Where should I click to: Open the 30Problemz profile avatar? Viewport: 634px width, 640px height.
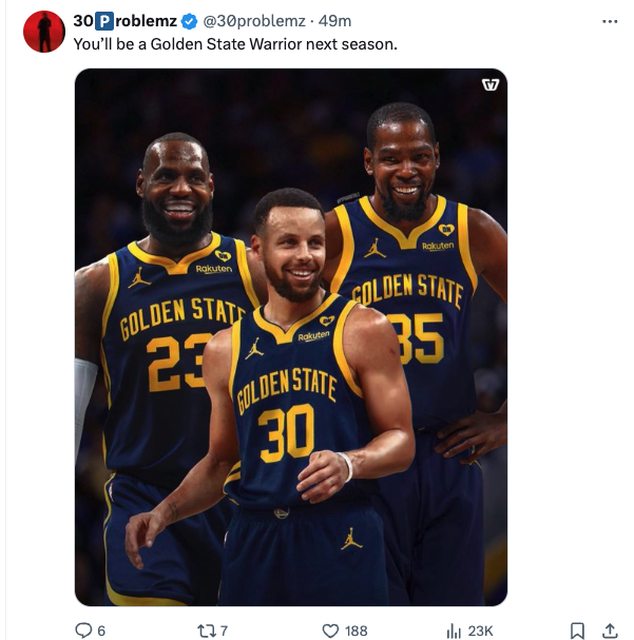(x=44, y=31)
